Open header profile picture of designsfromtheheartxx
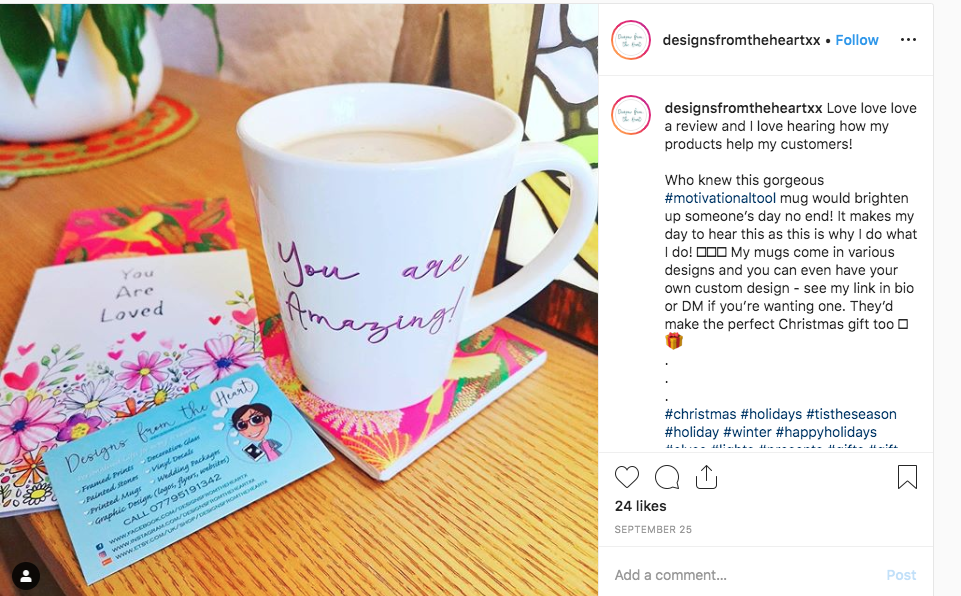This screenshot has height=596, width=961. tap(631, 40)
